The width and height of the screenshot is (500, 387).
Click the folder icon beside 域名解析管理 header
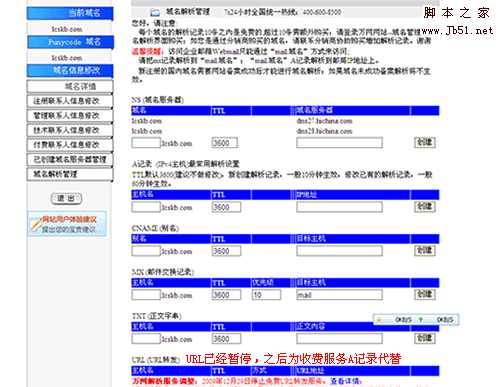(155, 13)
